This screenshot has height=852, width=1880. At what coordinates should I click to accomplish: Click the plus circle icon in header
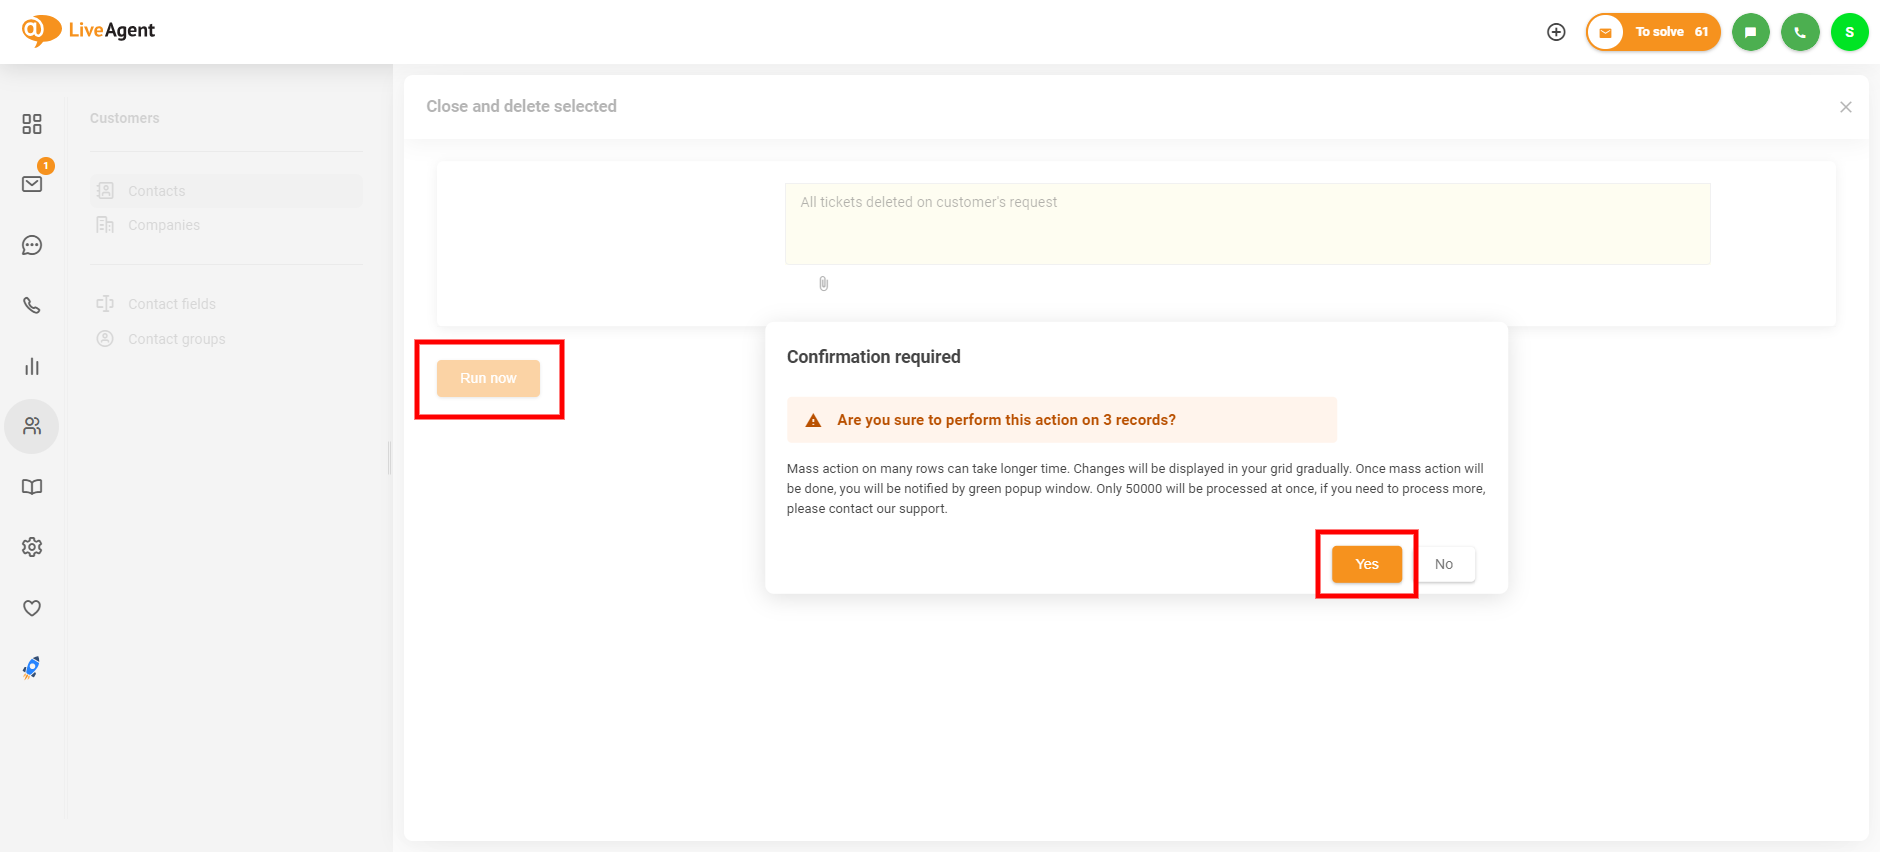[x=1556, y=32]
